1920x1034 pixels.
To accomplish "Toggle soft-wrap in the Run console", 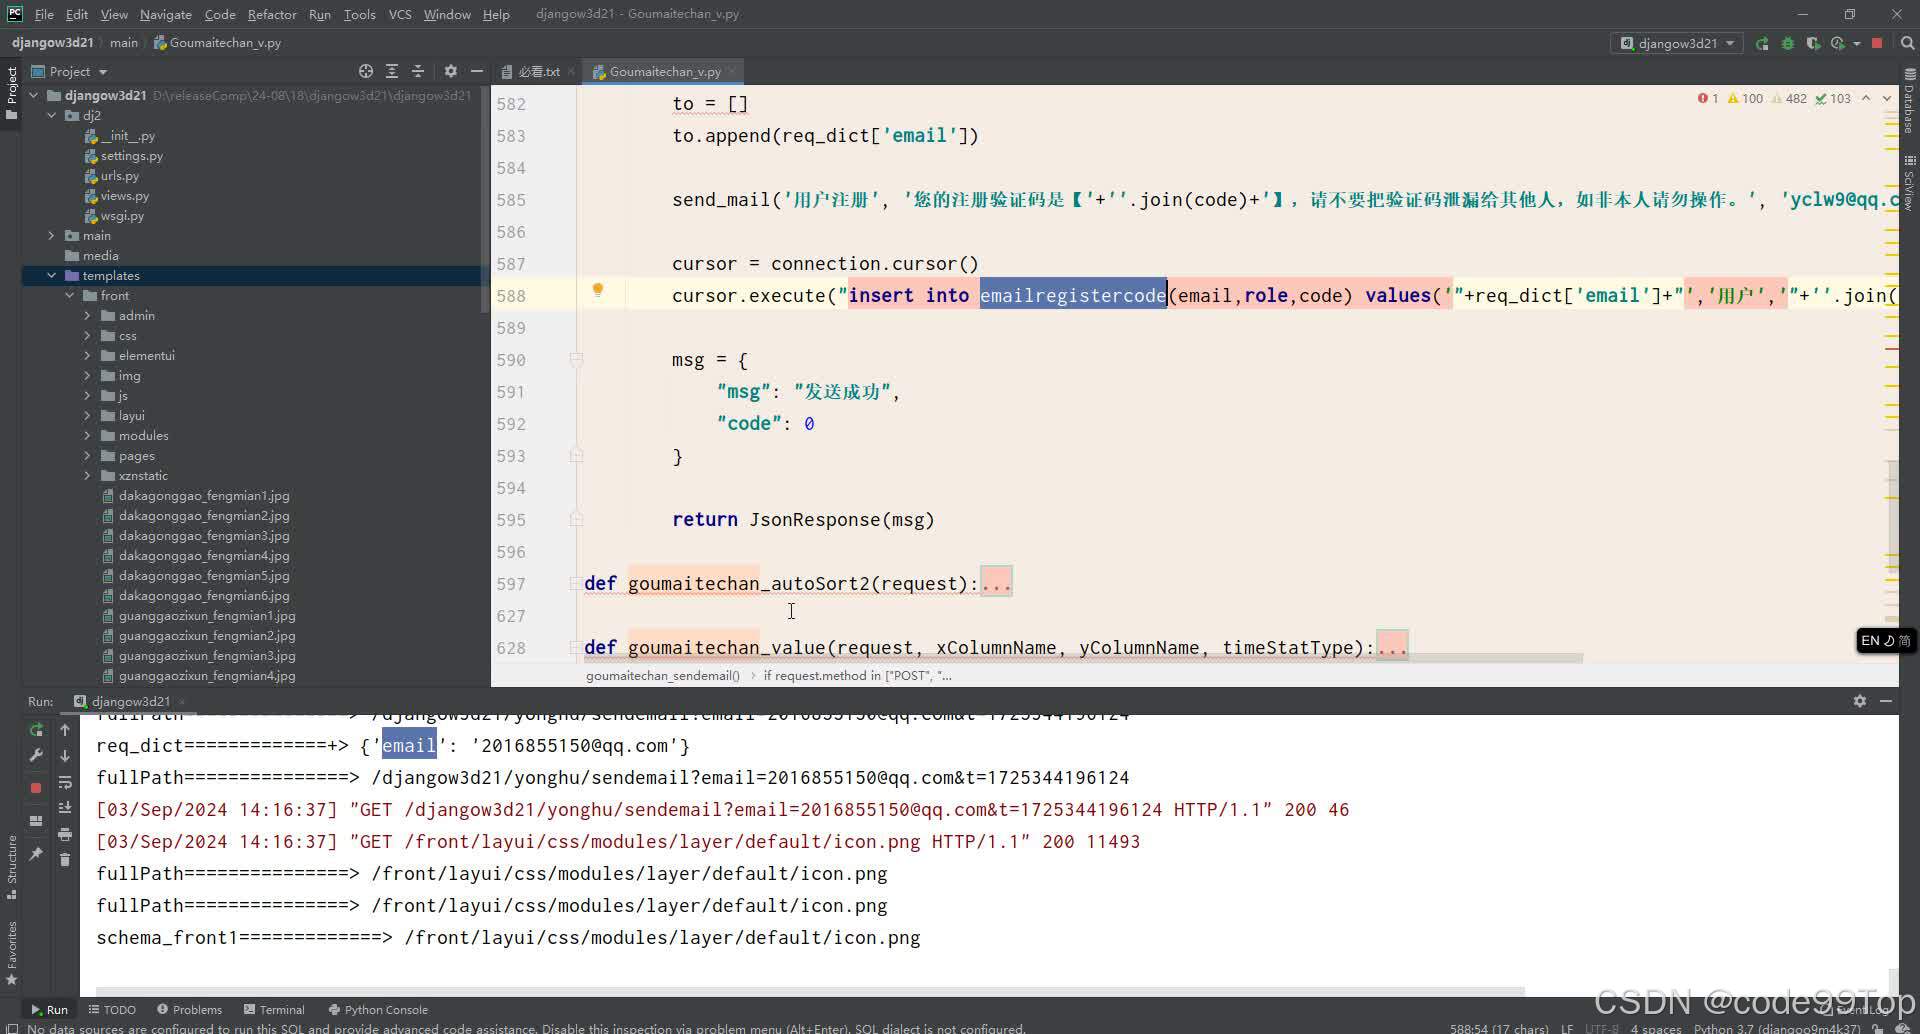I will click(x=65, y=783).
